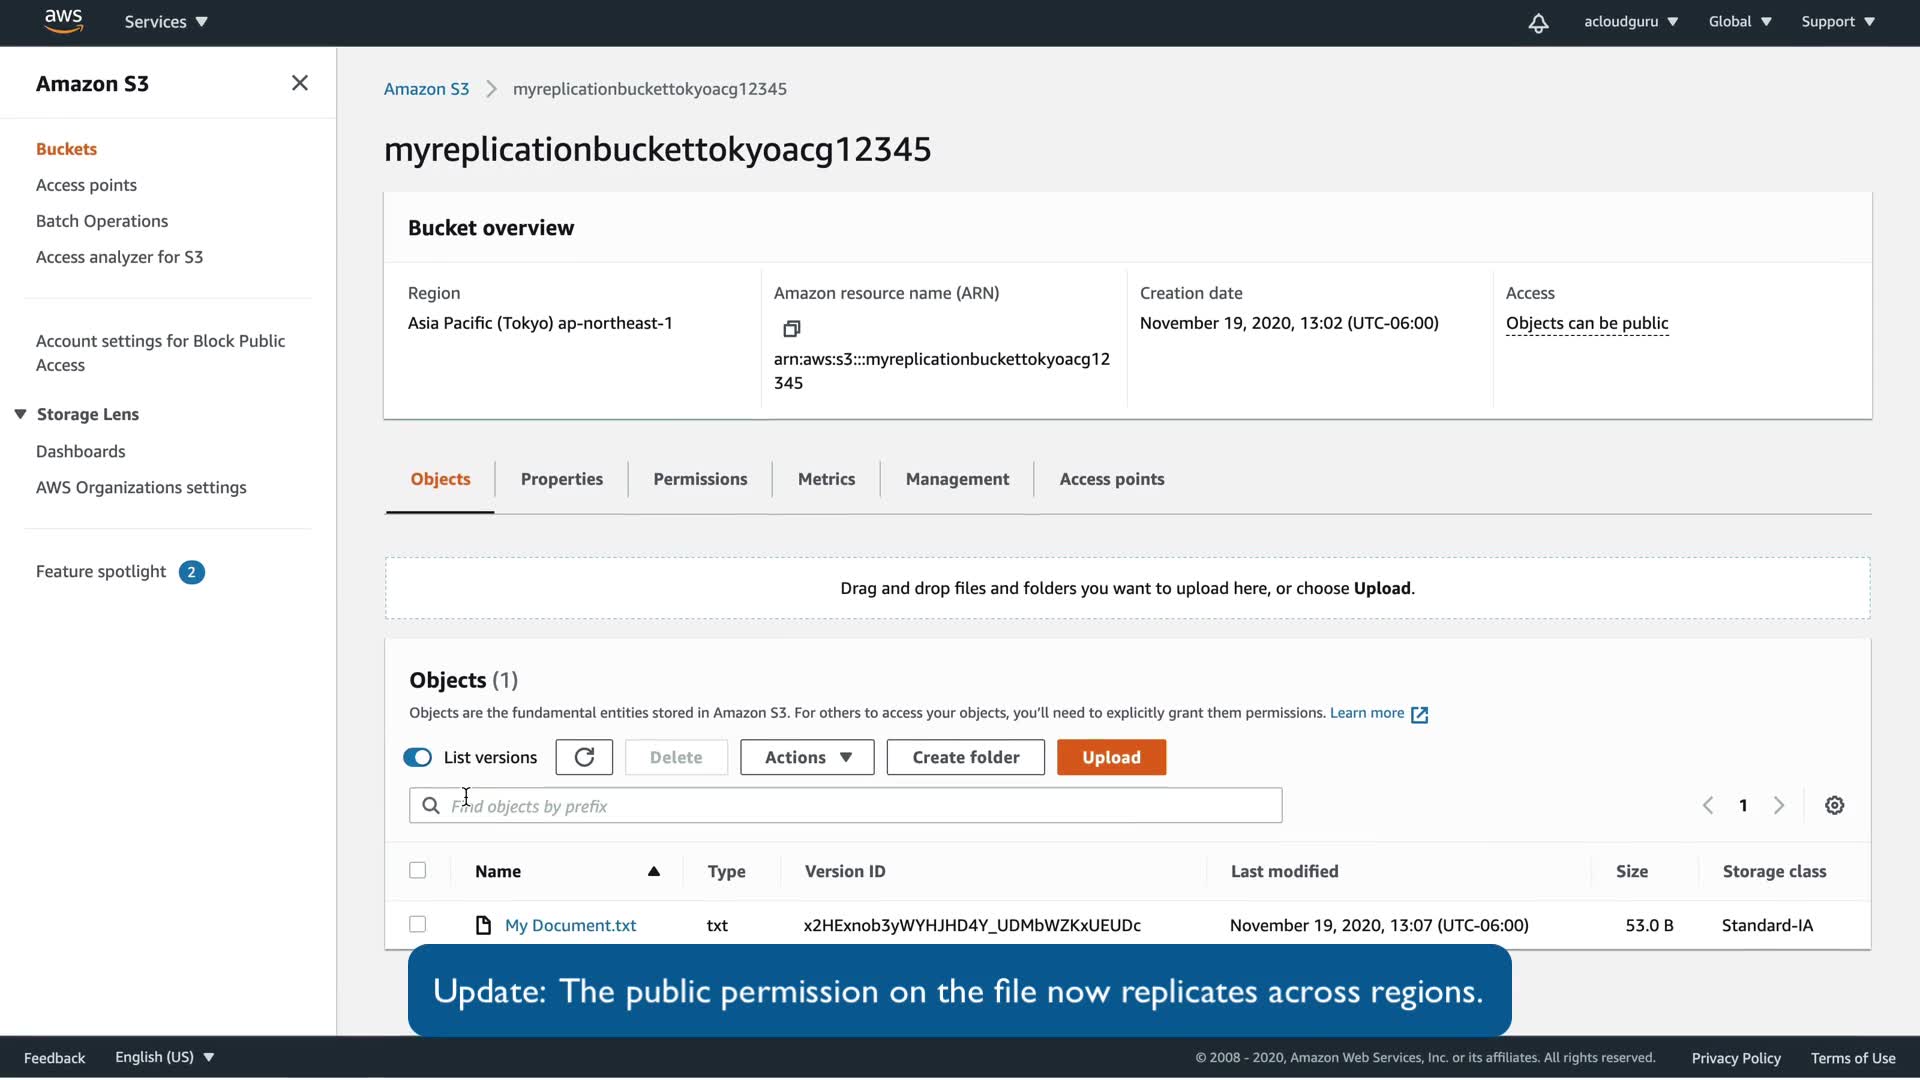Switch to the Permissions tab
Image resolution: width=1920 pixels, height=1080 pixels.
click(x=700, y=479)
